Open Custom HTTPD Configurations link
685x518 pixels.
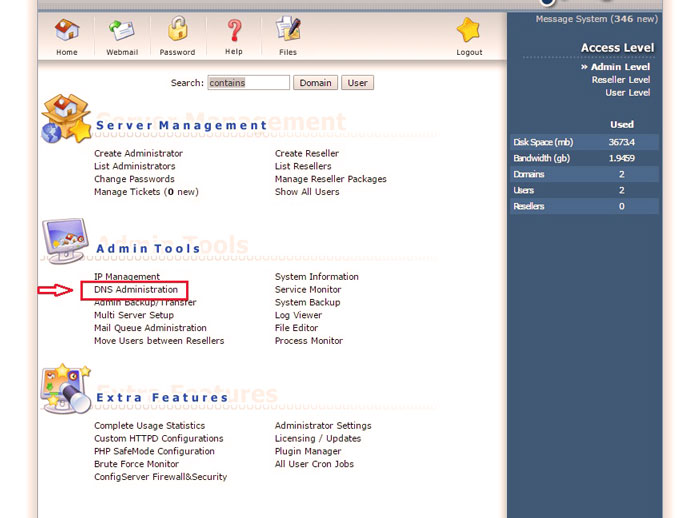coord(159,438)
